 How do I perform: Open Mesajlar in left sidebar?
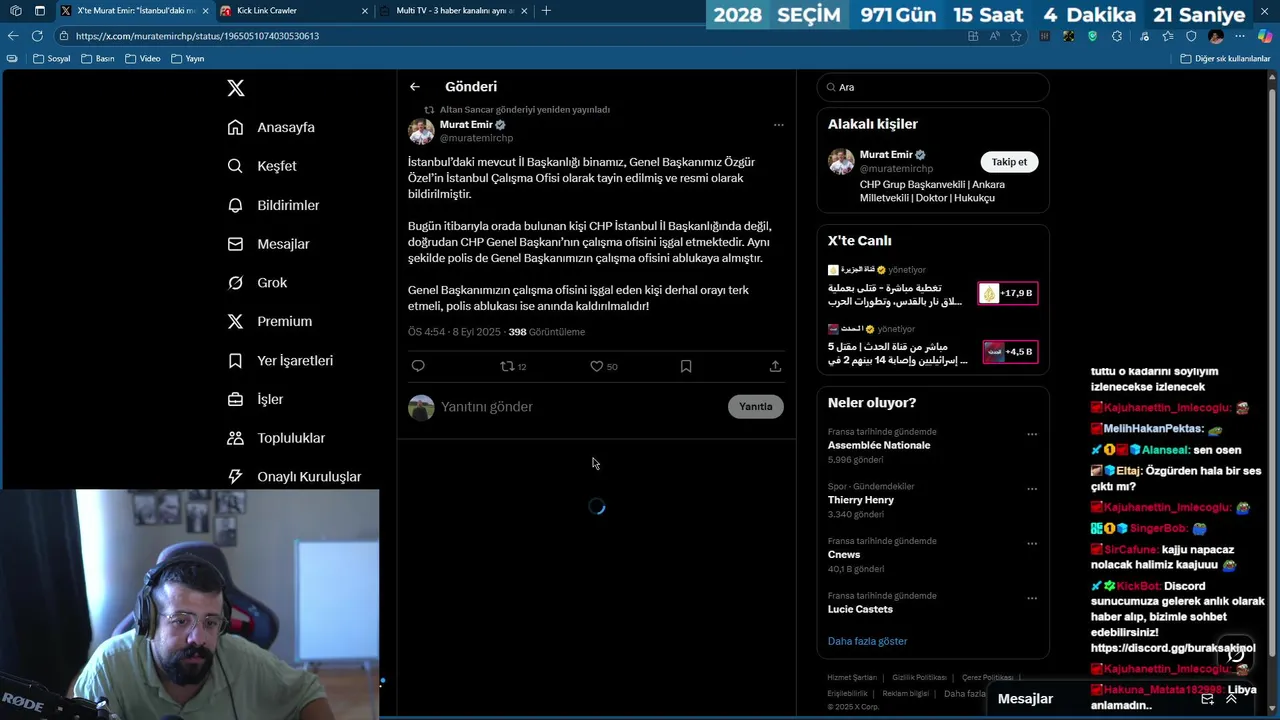[268, 244]
